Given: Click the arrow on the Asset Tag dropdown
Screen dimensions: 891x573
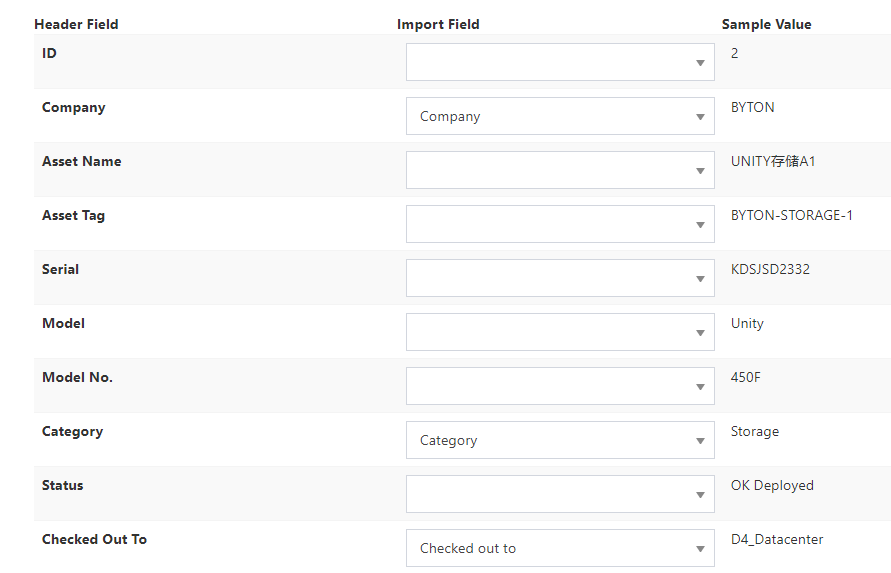Looking at the screenshot, I should (x=700, y=225).
